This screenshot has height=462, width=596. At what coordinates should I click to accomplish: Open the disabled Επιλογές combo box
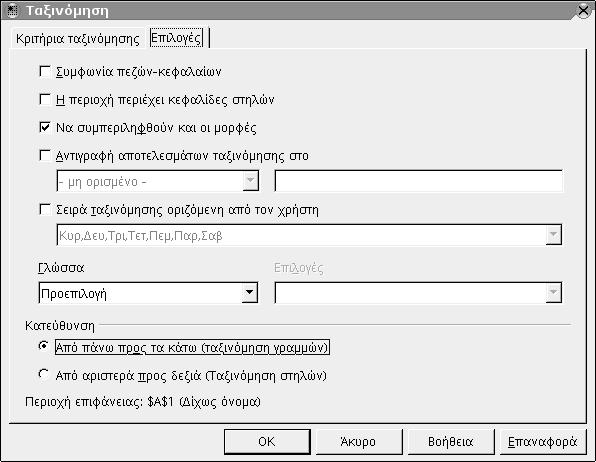pyautogui.click(x=418, y=293)
